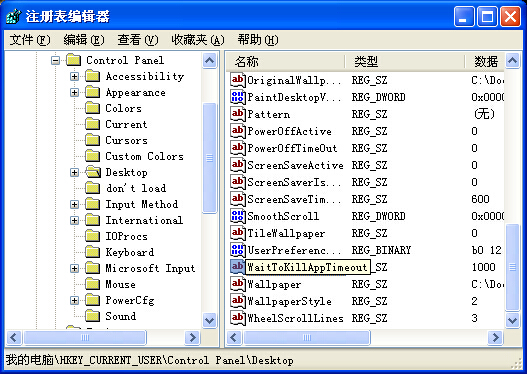Click the DWORD icon for PaintDesktopV...
The image size is (527, 374).
pos(238,97)
